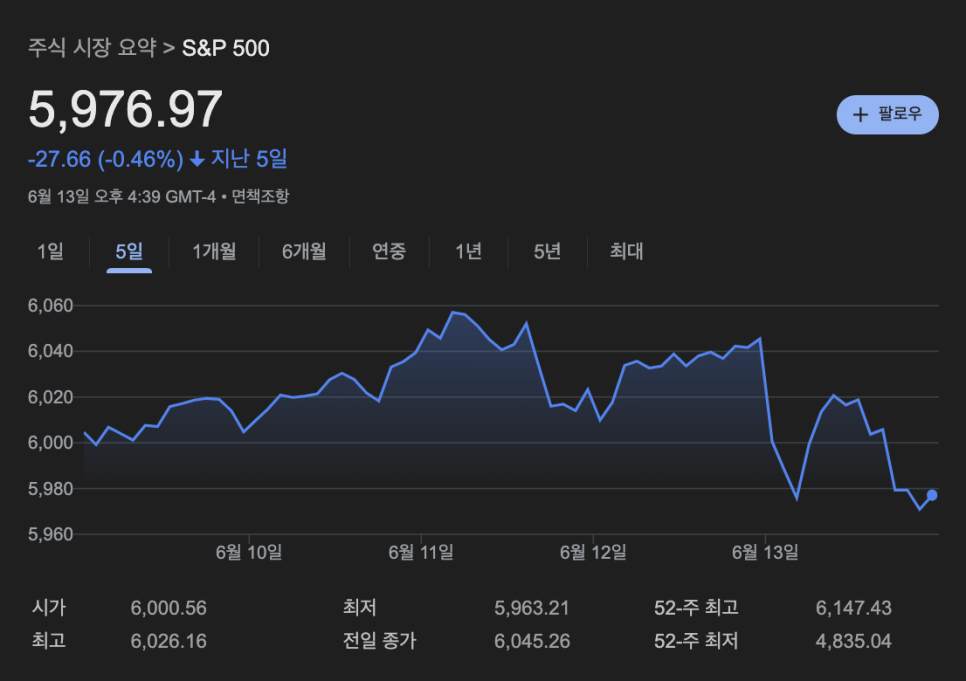Screen dimensions: 966x681
Task: Click the 6,040 y-axis label
Action: (51, 351)
